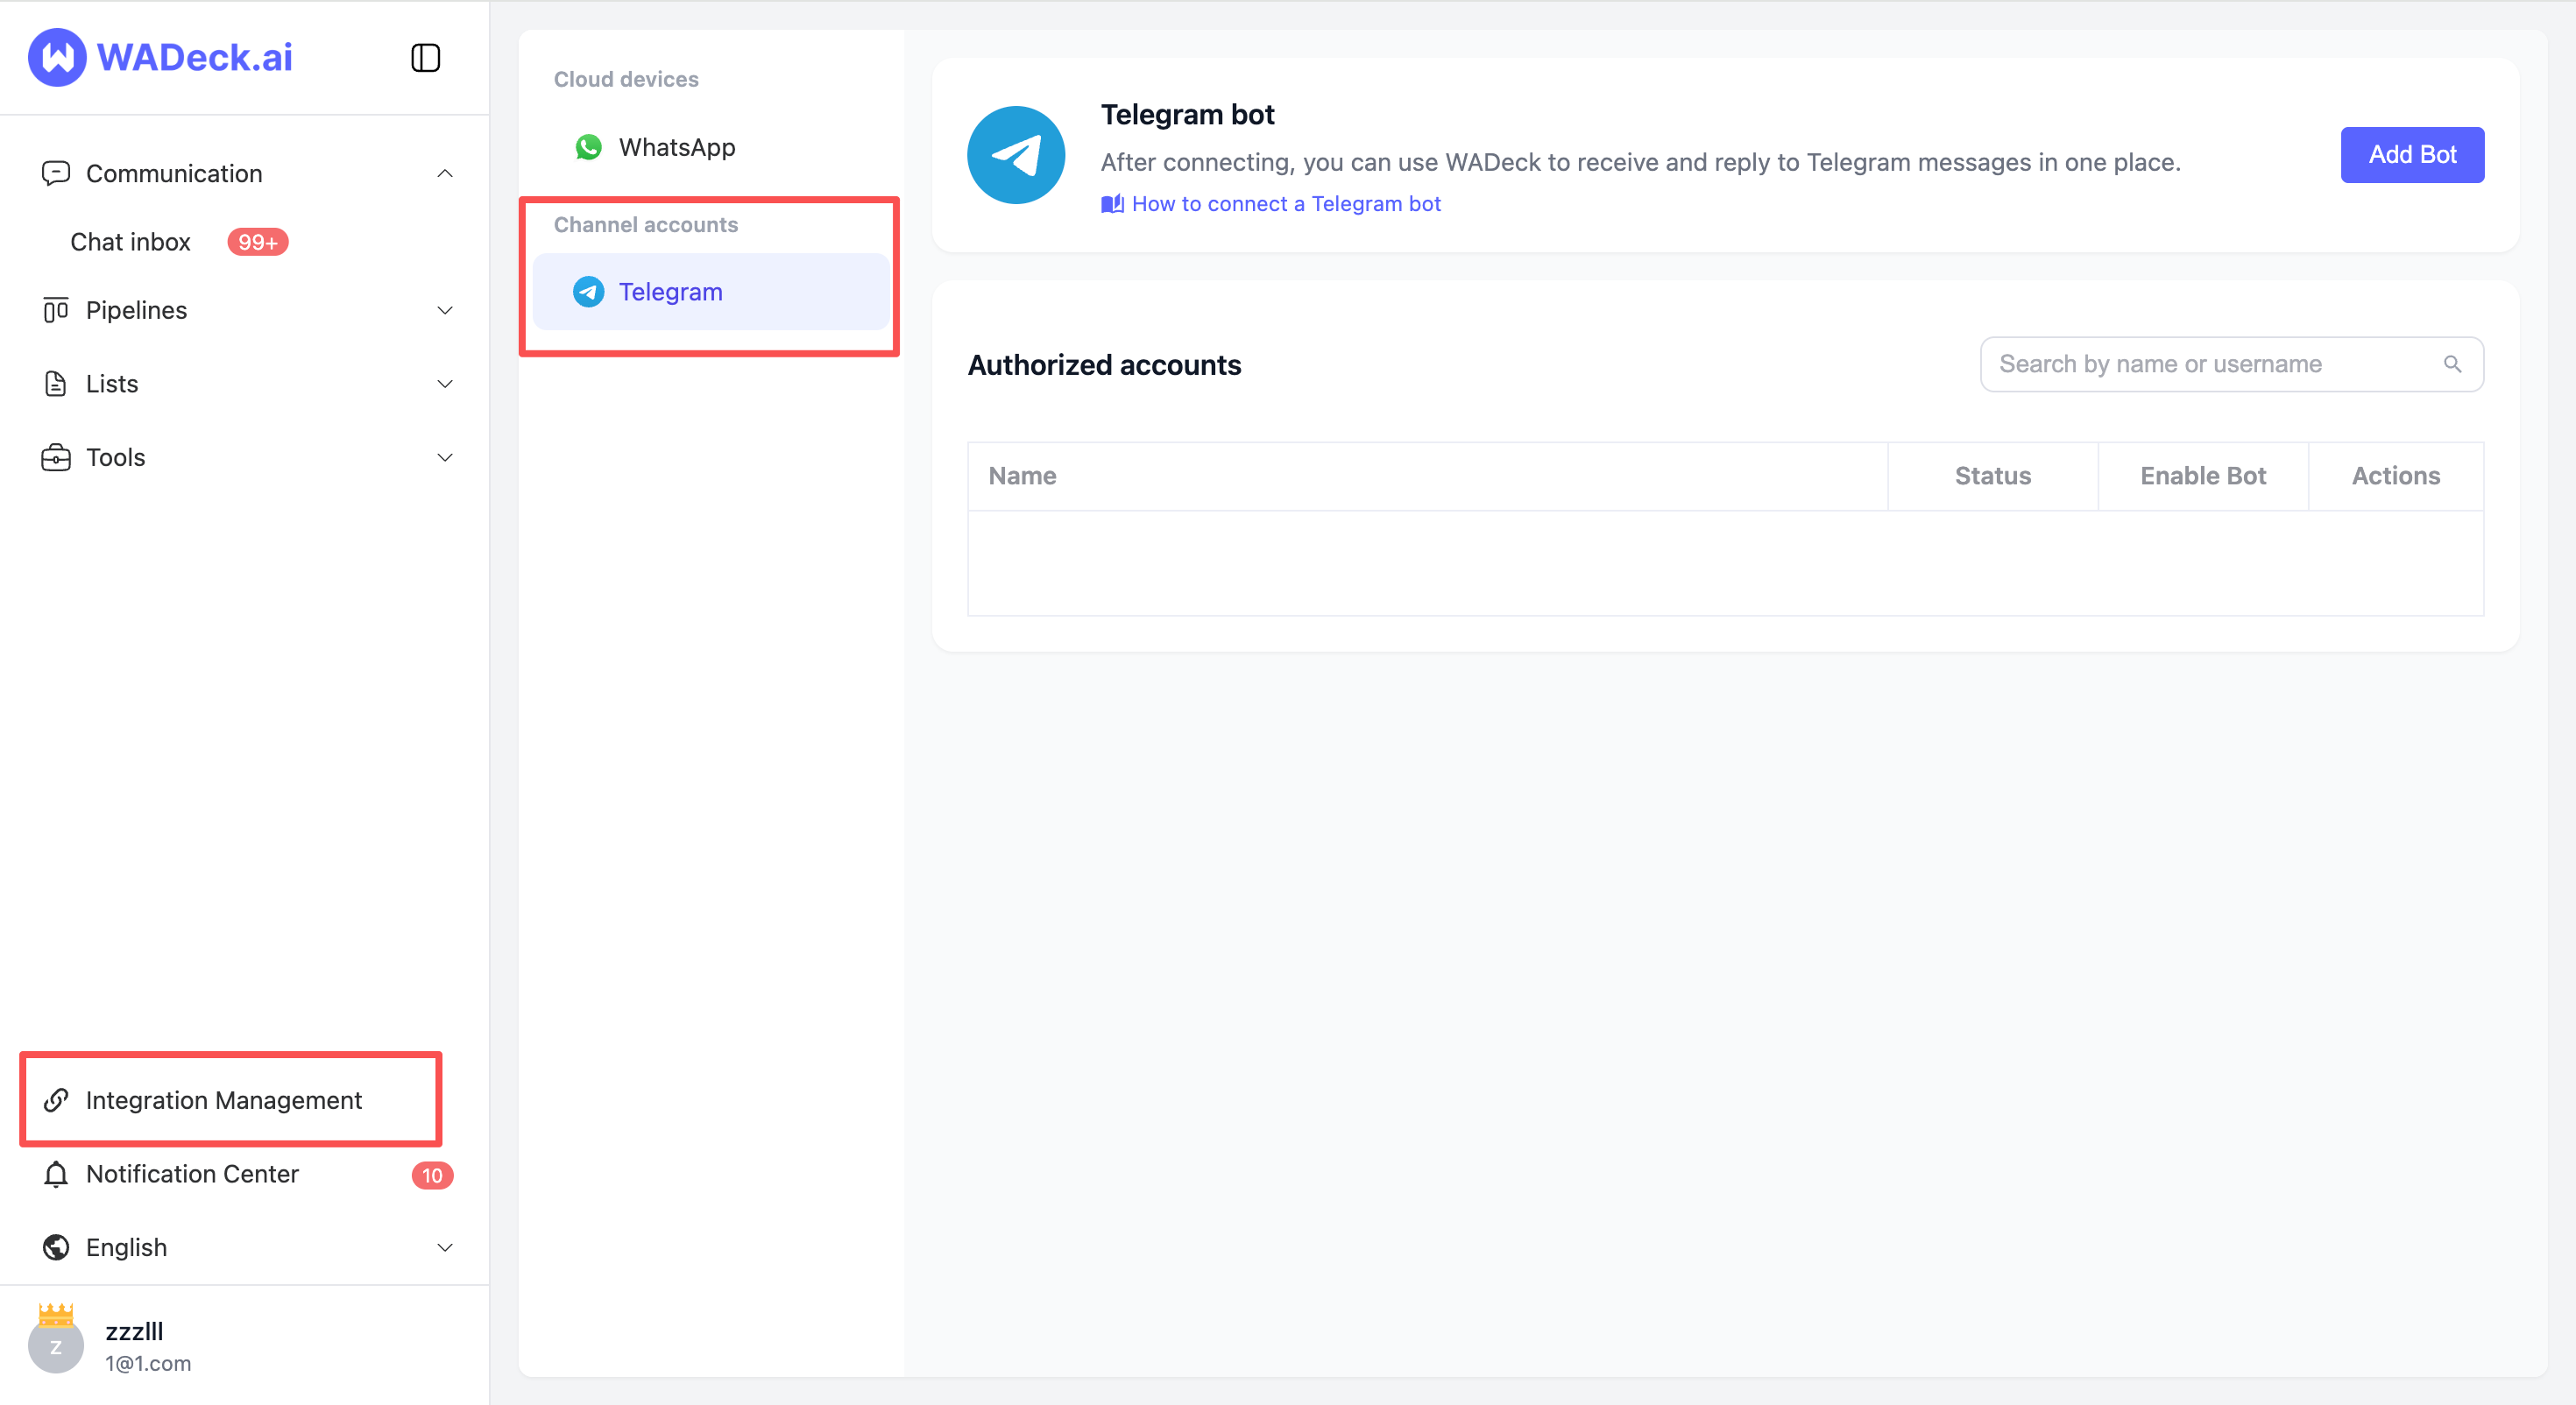Select WhatsApp under Cloud devices
The height and width of the screenshot is (1405, 2576).
(x=711, y=147)
